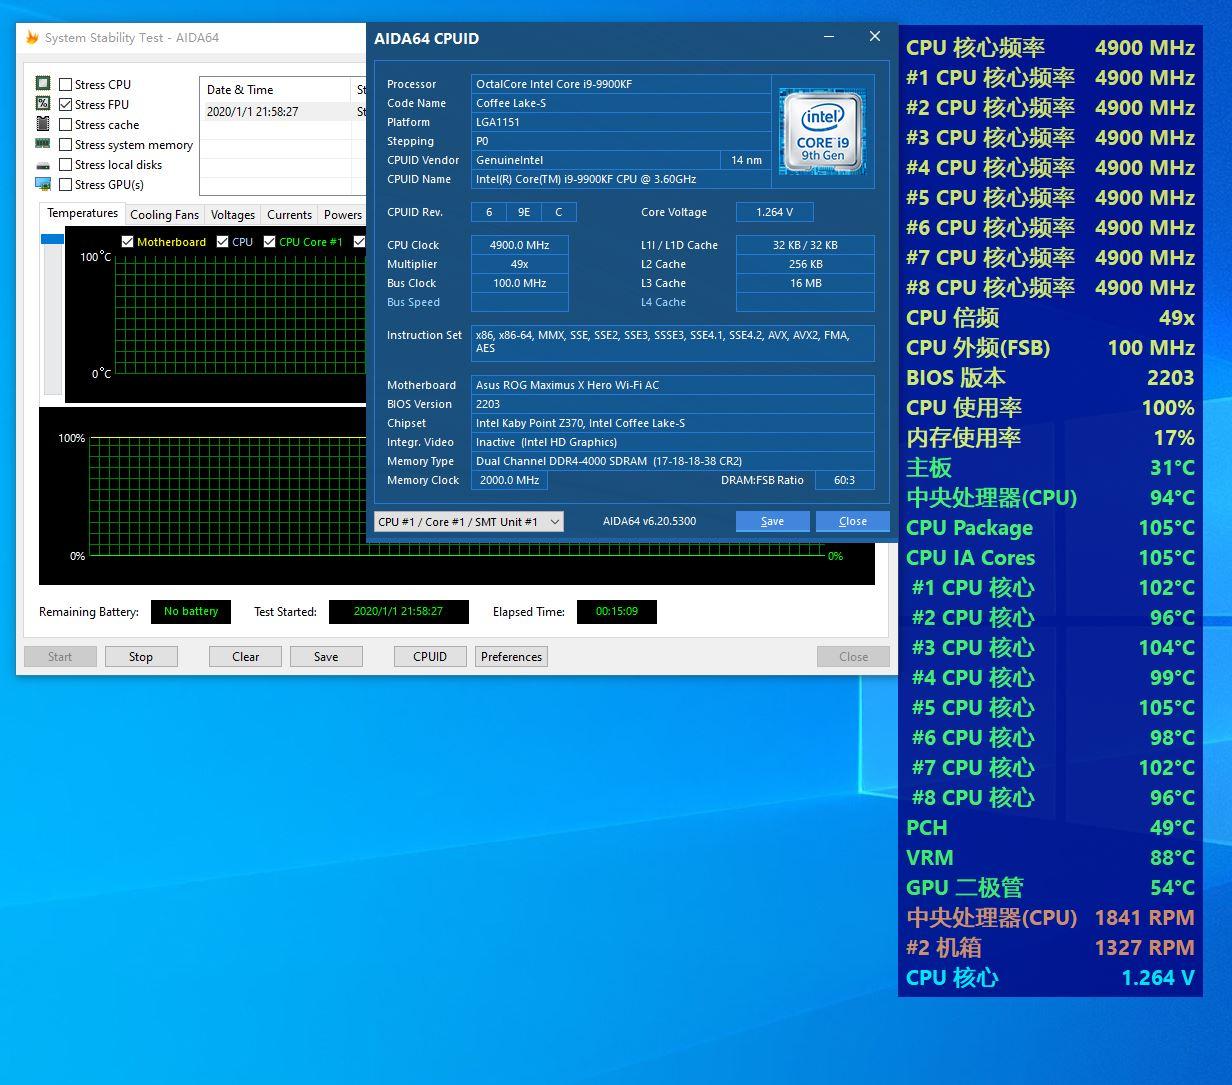Click the processor chip icon beside Stress CPU

(x=43, y=84)
